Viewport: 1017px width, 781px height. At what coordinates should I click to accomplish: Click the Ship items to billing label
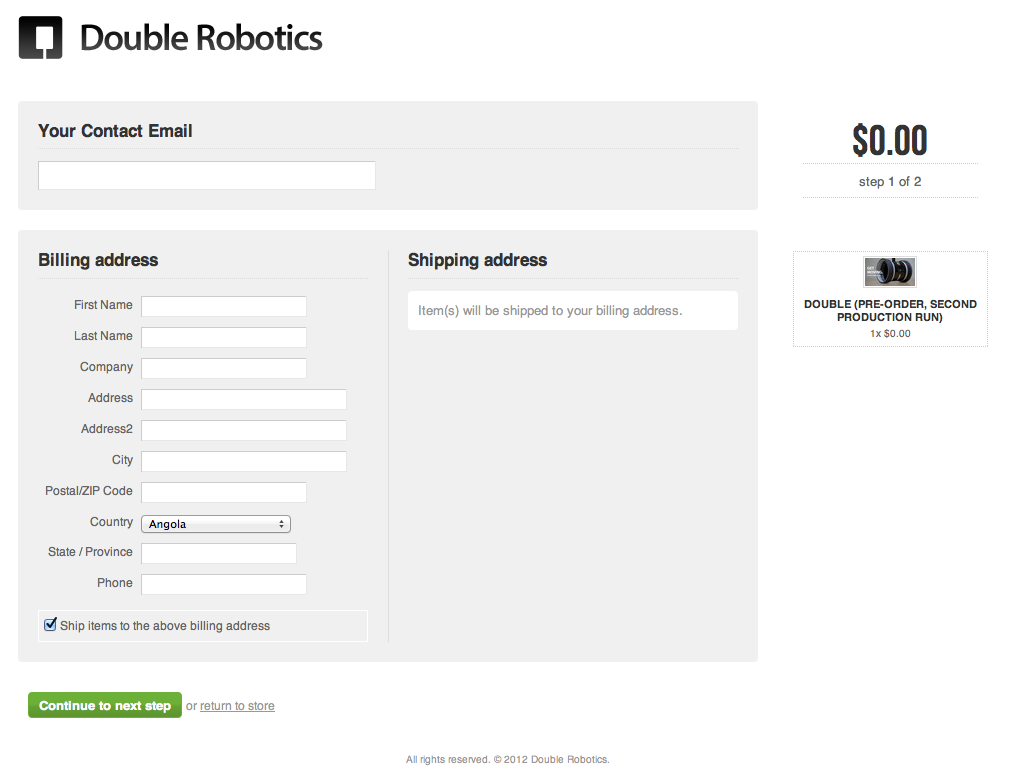(165, 625)
